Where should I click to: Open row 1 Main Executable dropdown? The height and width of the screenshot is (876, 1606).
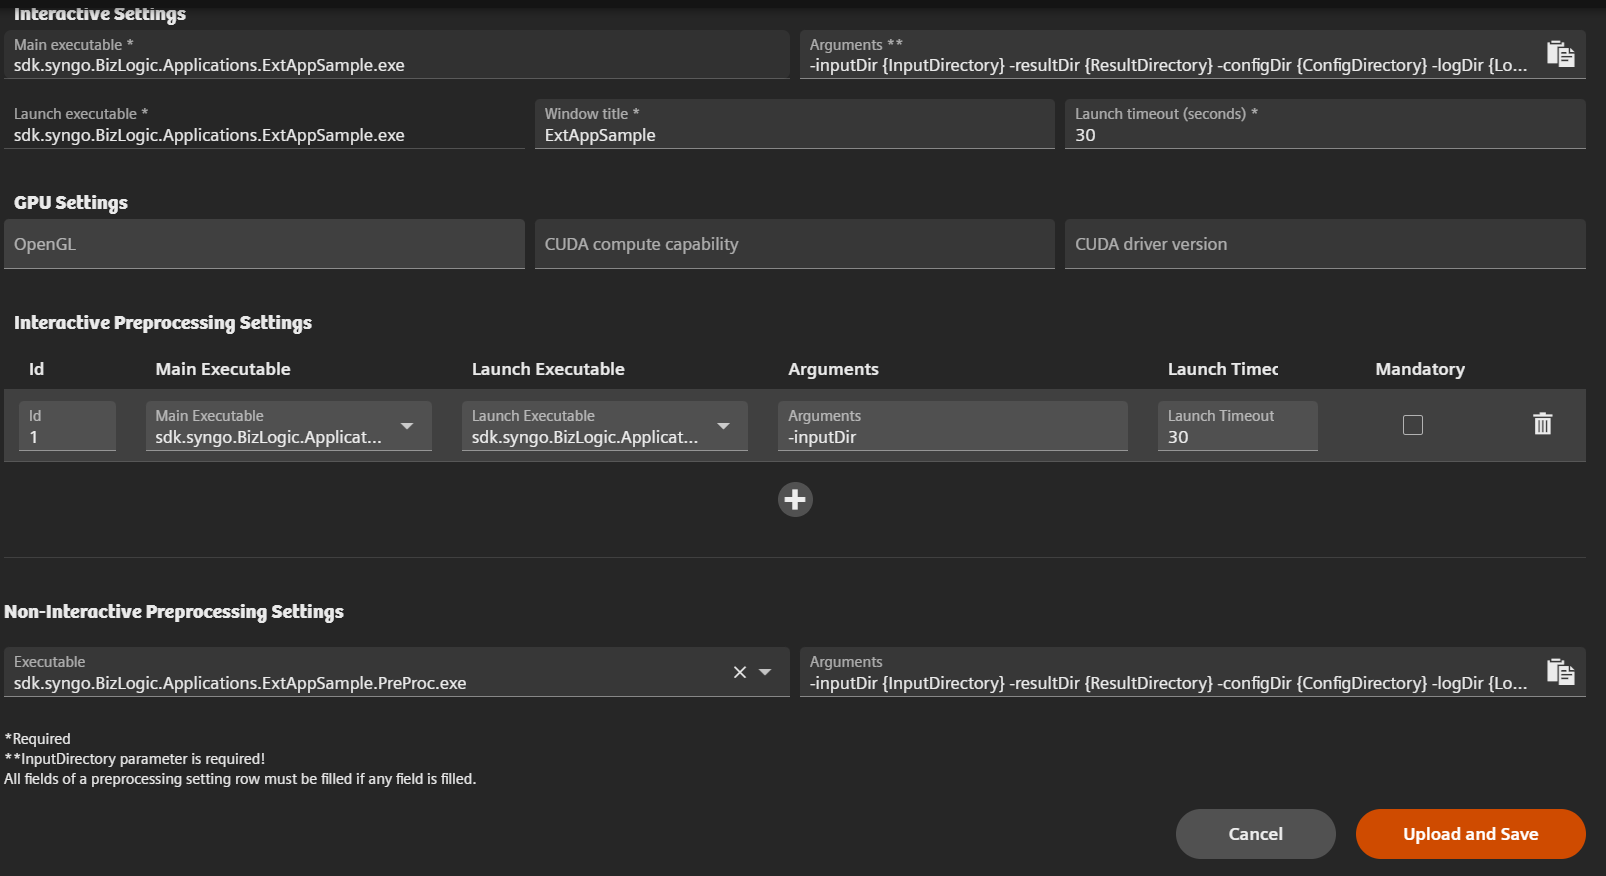[x=288, y=426]
